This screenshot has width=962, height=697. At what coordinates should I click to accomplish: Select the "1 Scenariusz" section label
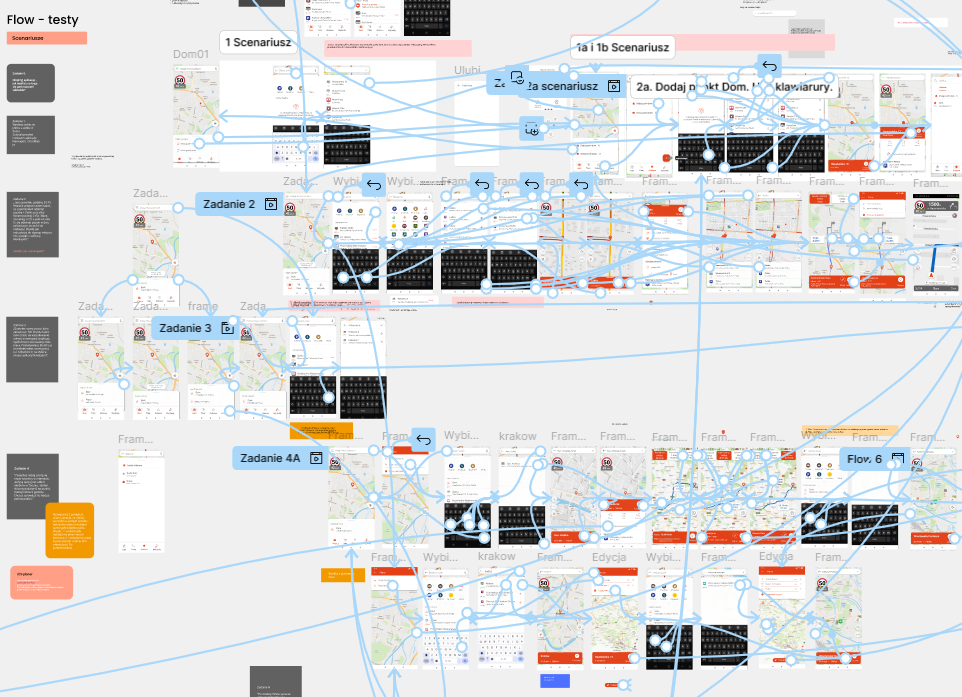click(x=258, y=42)
